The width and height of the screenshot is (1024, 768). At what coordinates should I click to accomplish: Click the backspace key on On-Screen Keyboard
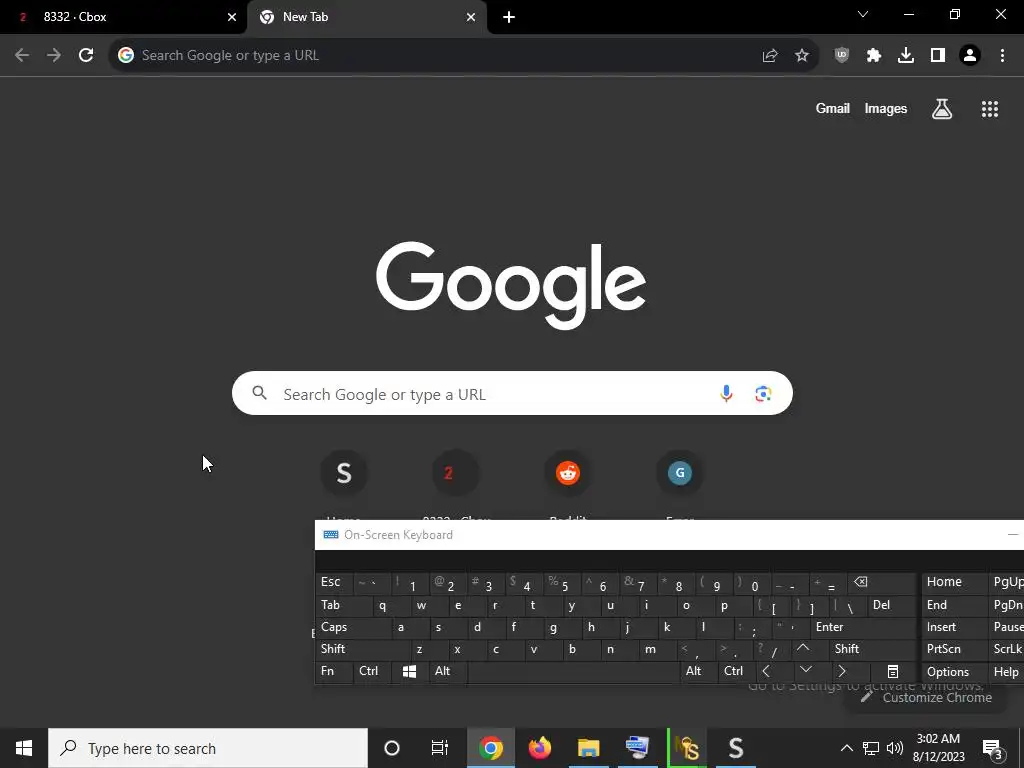coord(882,583)
